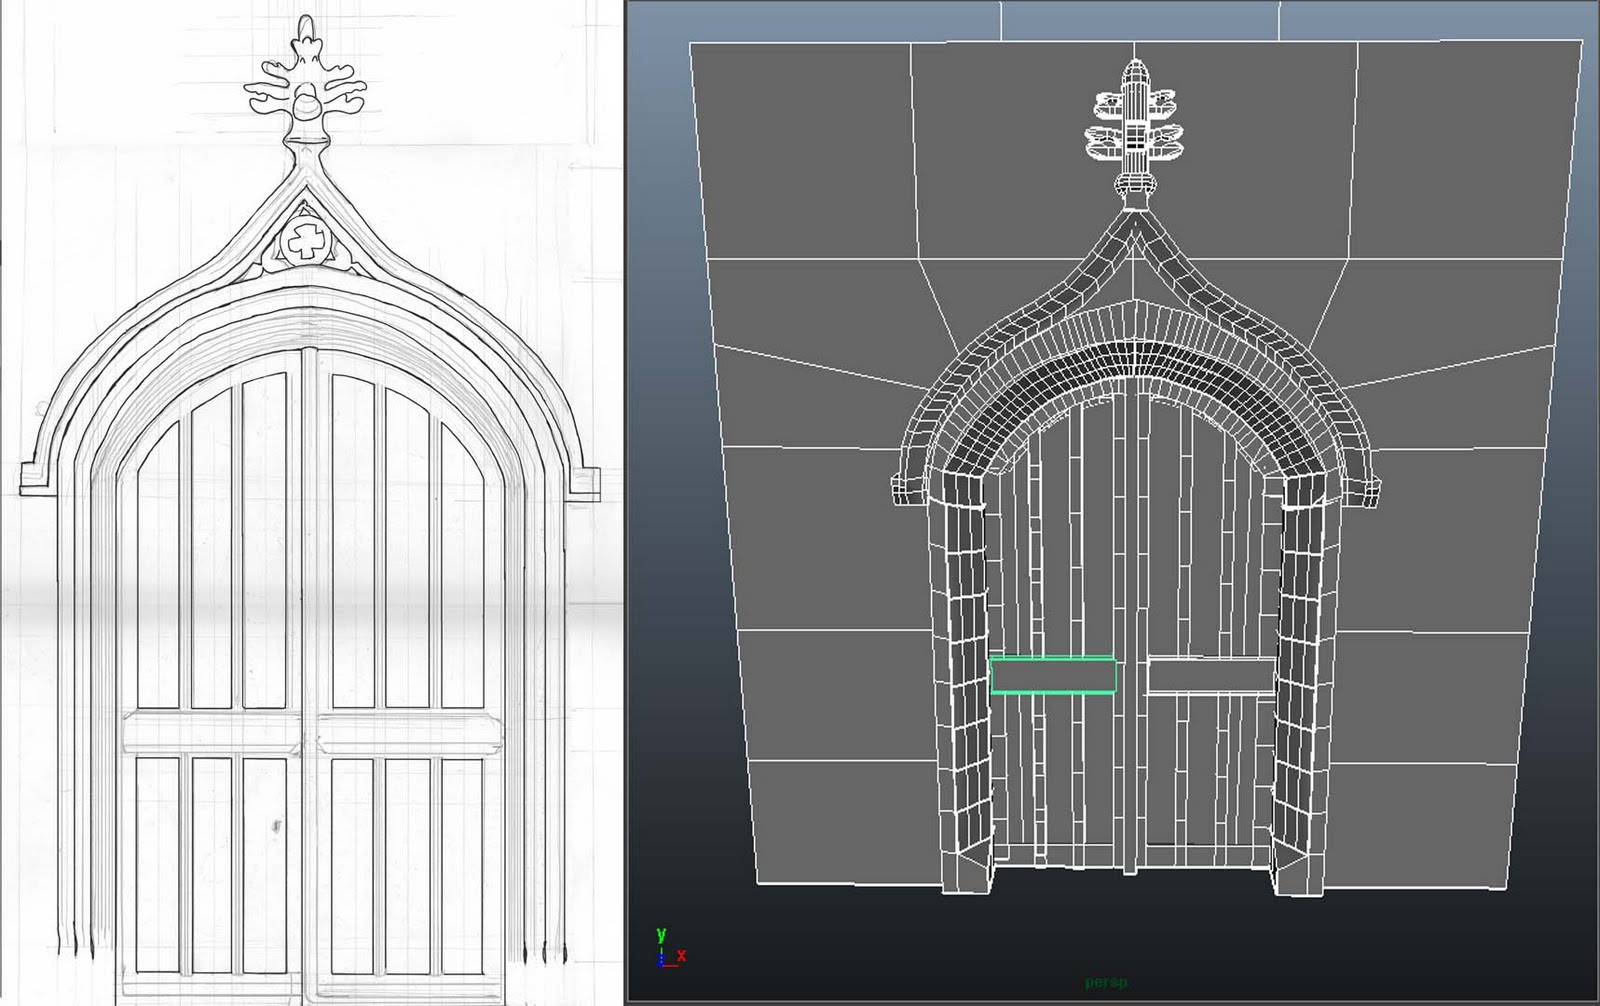Click the cross emblem in the sketch gable
The image size is (1600, 1006).
(x=305, y=240)
